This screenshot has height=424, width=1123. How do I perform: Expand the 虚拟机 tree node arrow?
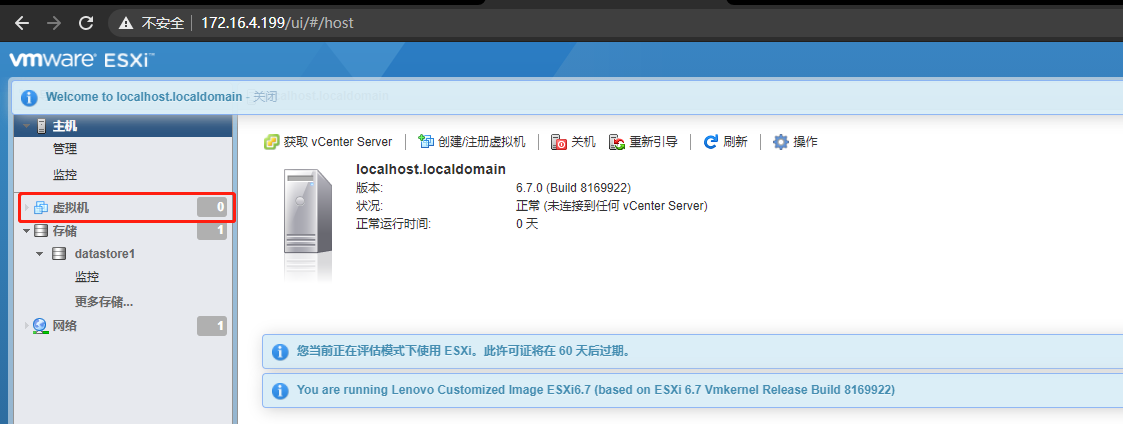(26, 208)
